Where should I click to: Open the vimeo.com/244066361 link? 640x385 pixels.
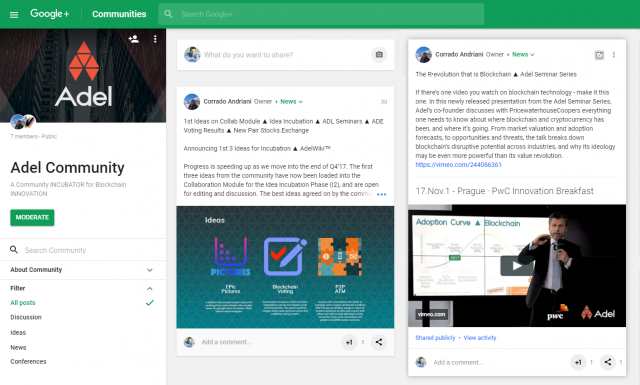click(x=458, y=165)
